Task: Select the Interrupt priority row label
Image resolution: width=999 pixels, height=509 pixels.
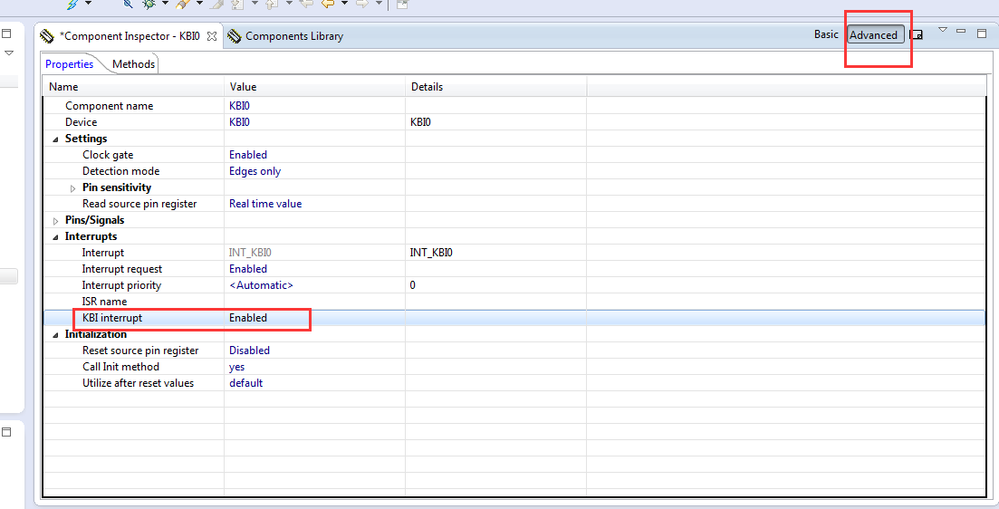Action: (x=121, y=285)
